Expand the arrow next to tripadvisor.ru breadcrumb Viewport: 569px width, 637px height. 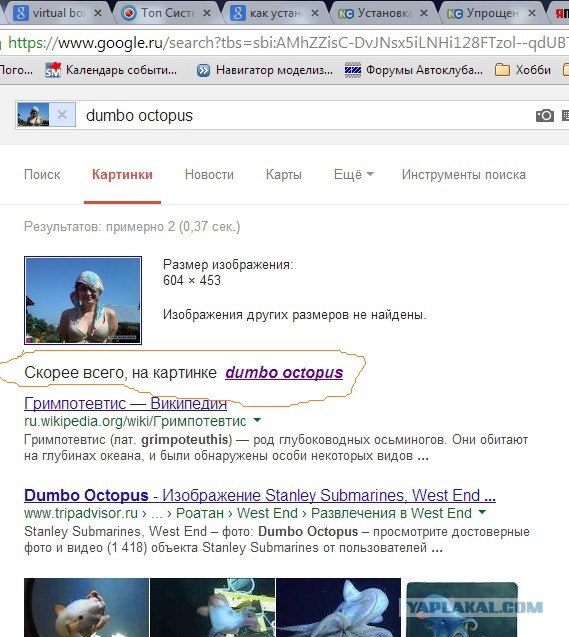482,512
